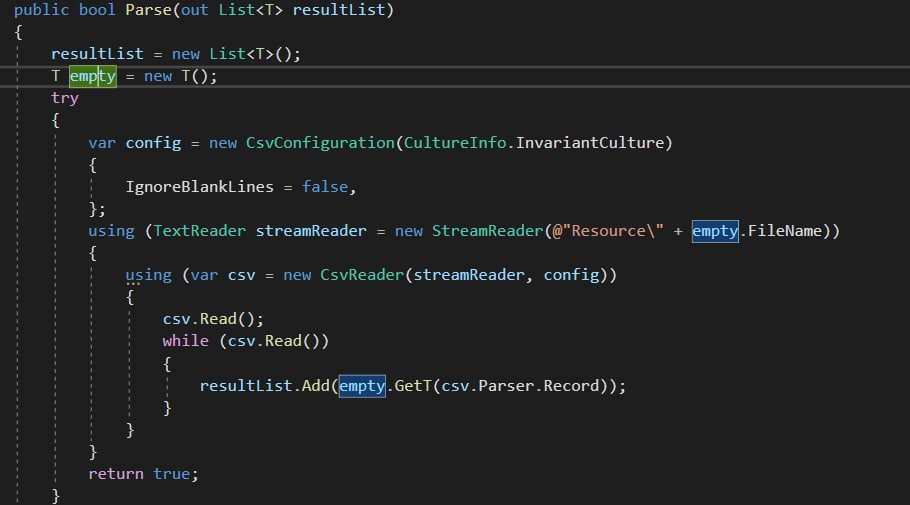Click 'config' in the var config declaration
This screenshot has width=910, height=505.
click(x=153, y=143)
